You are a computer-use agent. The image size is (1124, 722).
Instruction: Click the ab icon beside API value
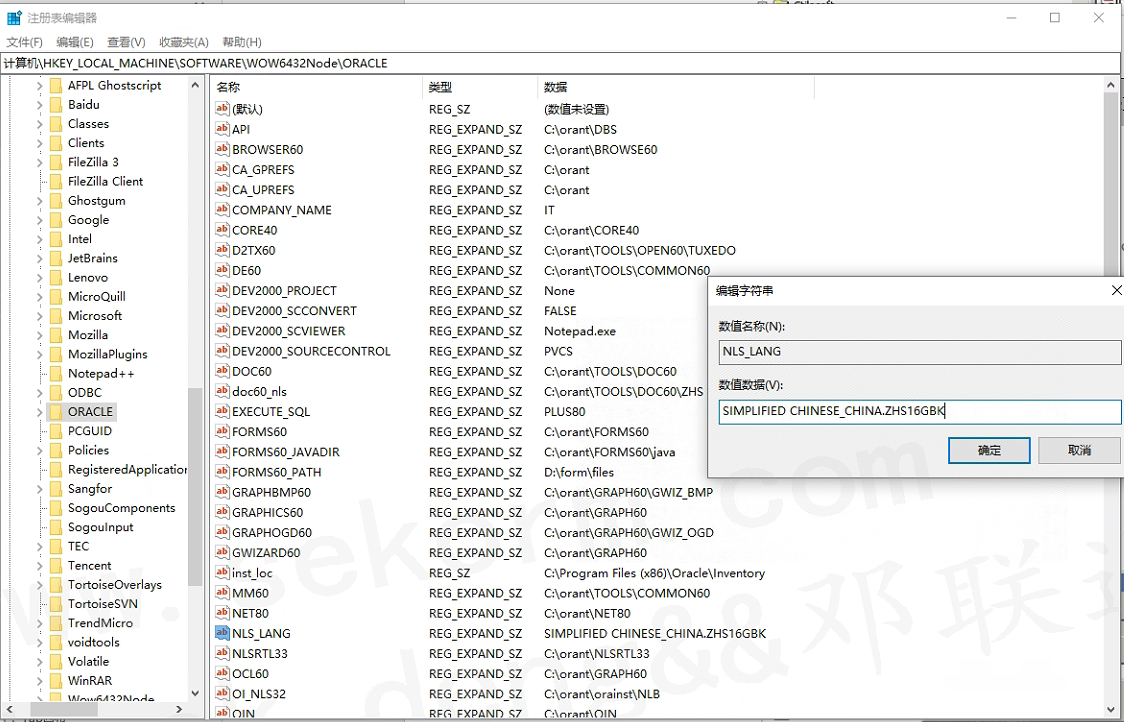coord(222,129)
